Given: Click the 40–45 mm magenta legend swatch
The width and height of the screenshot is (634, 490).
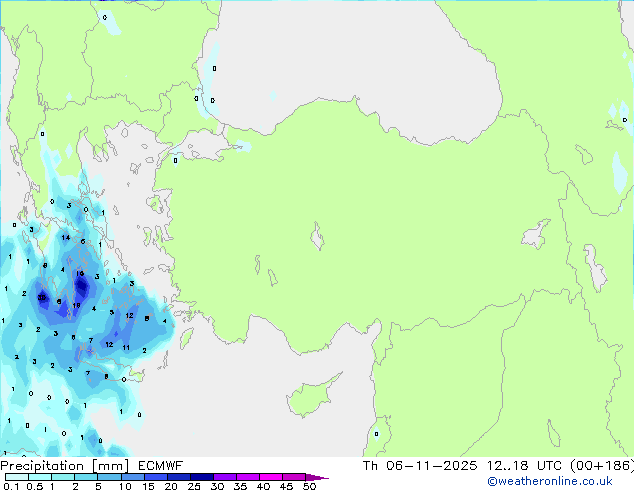Looking at the screenshot, I should [x=271, y=477].
